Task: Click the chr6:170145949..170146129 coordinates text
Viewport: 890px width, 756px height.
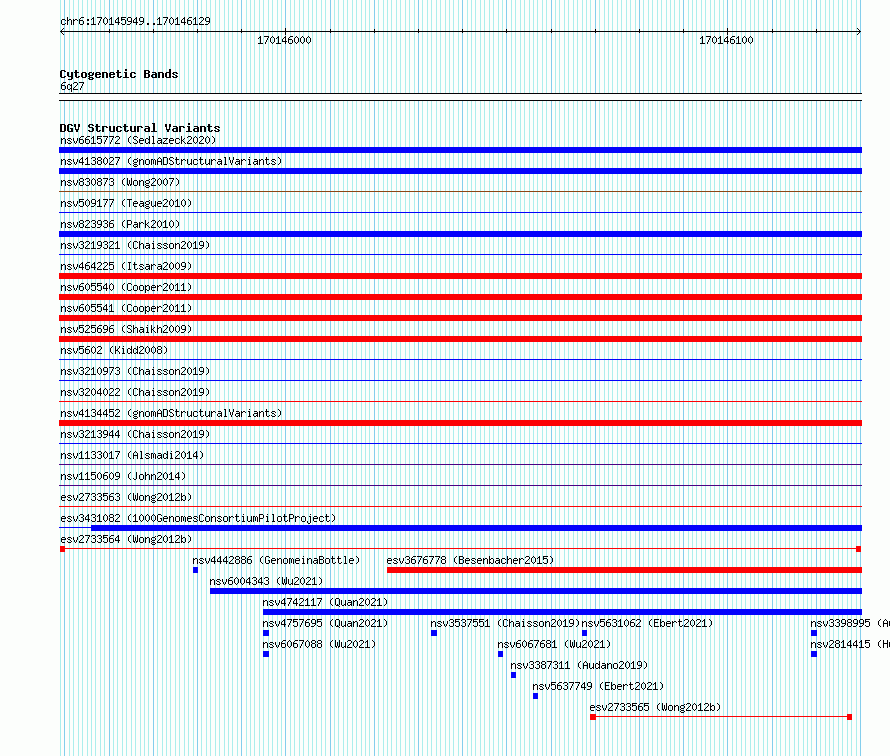Action: [x=135, y=21]
